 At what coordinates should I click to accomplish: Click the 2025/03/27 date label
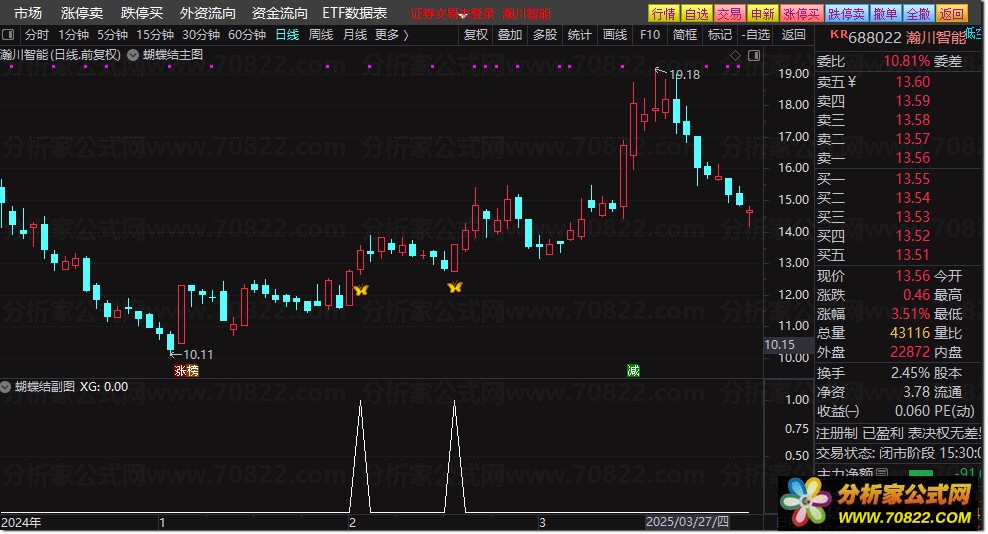pos(687,522)
